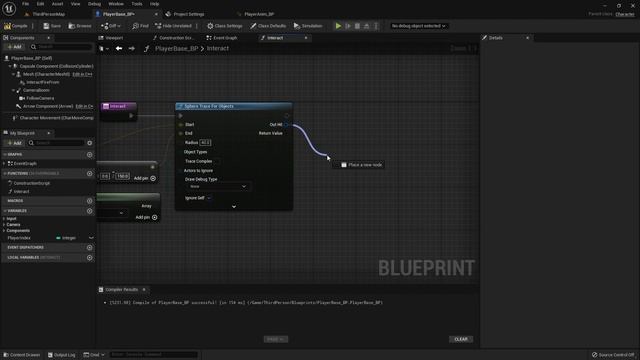Open the Draw Debug Type dropdown
The image size is (640, 360).
point(217,187)
